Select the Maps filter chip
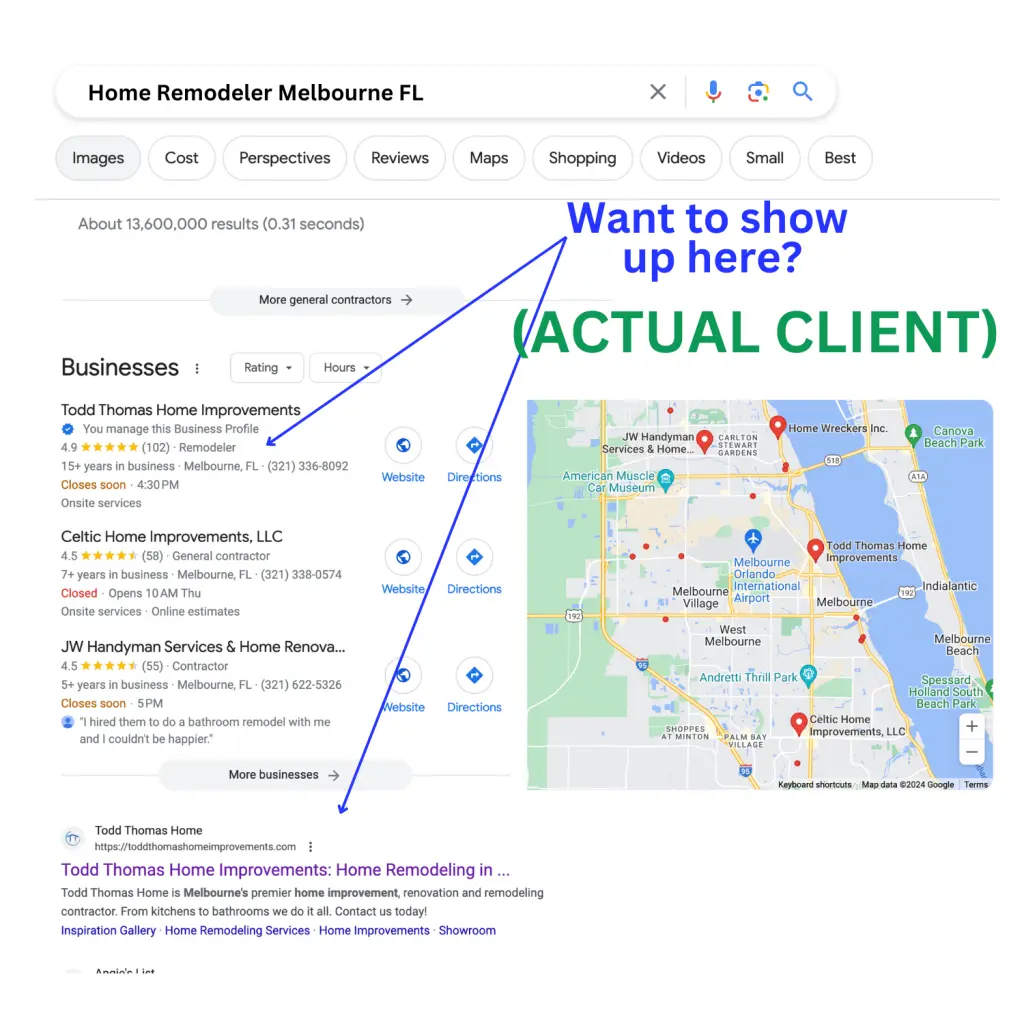The height and width of the screenshot is (1024, 1024). 488,158
